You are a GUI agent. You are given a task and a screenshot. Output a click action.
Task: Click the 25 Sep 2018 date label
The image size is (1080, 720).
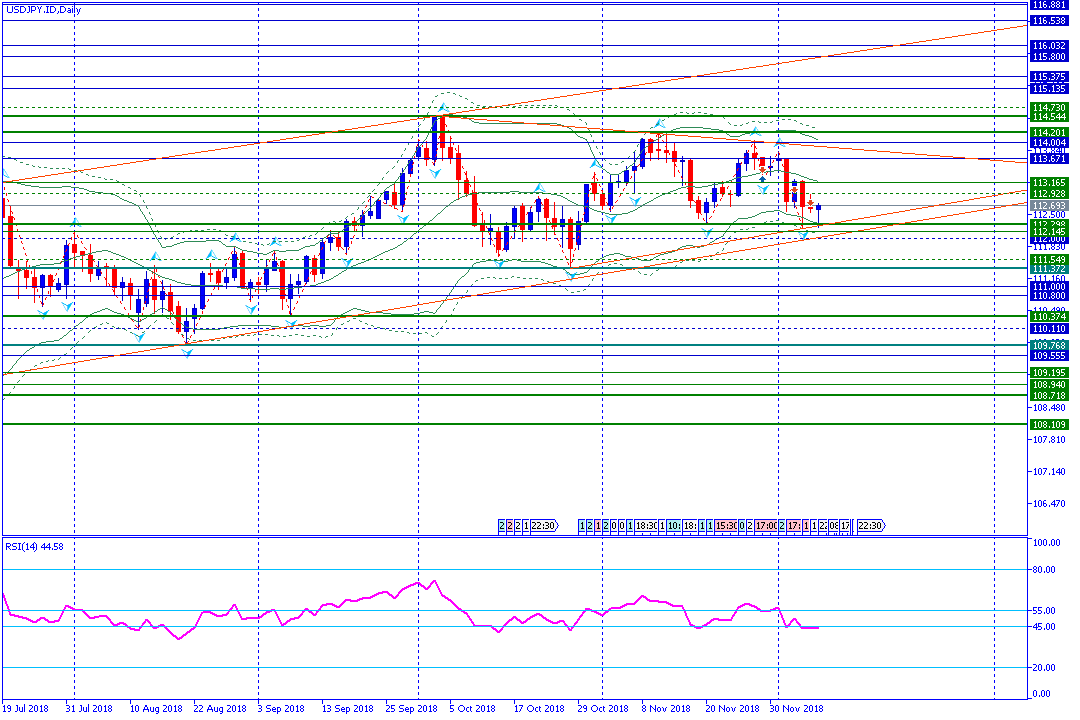click(411, 708)
